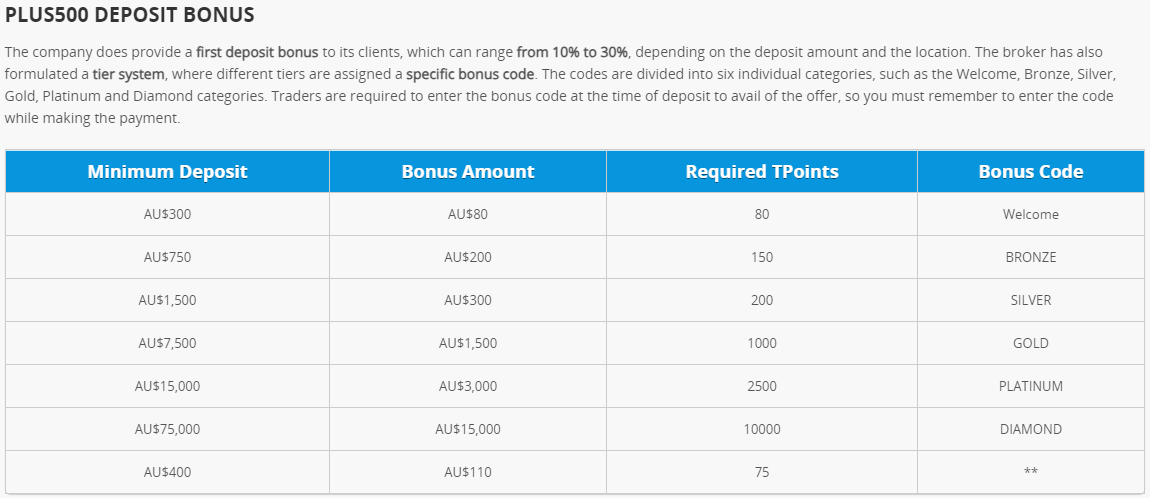The width and height of the screenshot is (1150, 498).
Task: Select the BRONZE bonus code cell
Action: coord(1031,257)
